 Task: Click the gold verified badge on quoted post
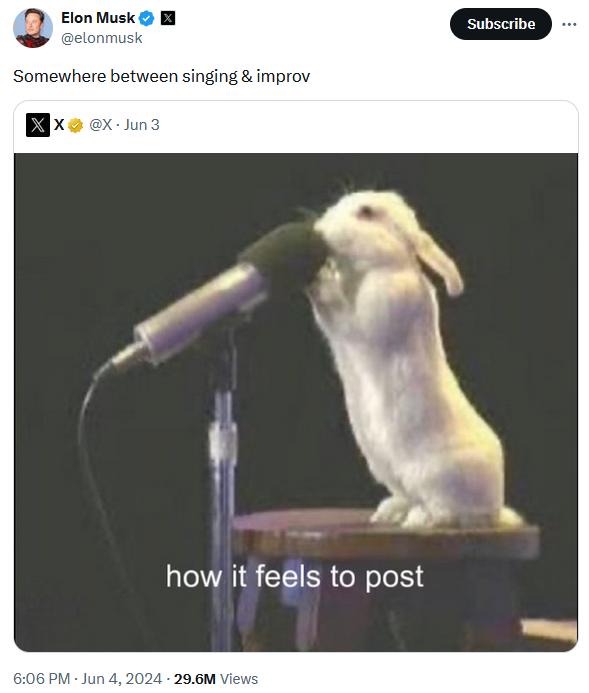coord(76,126)
